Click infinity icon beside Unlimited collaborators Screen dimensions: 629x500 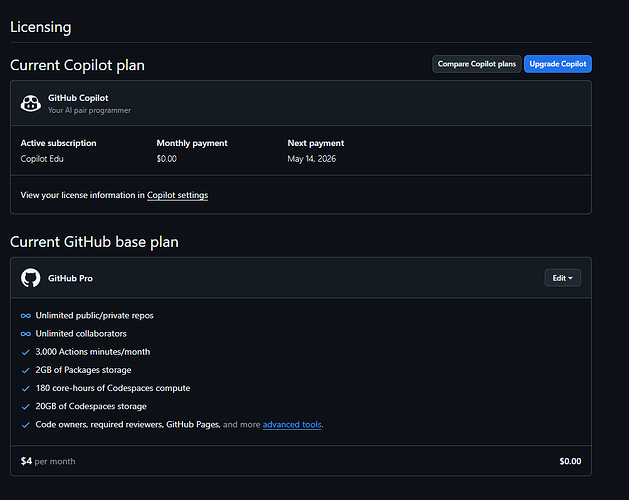26,334
